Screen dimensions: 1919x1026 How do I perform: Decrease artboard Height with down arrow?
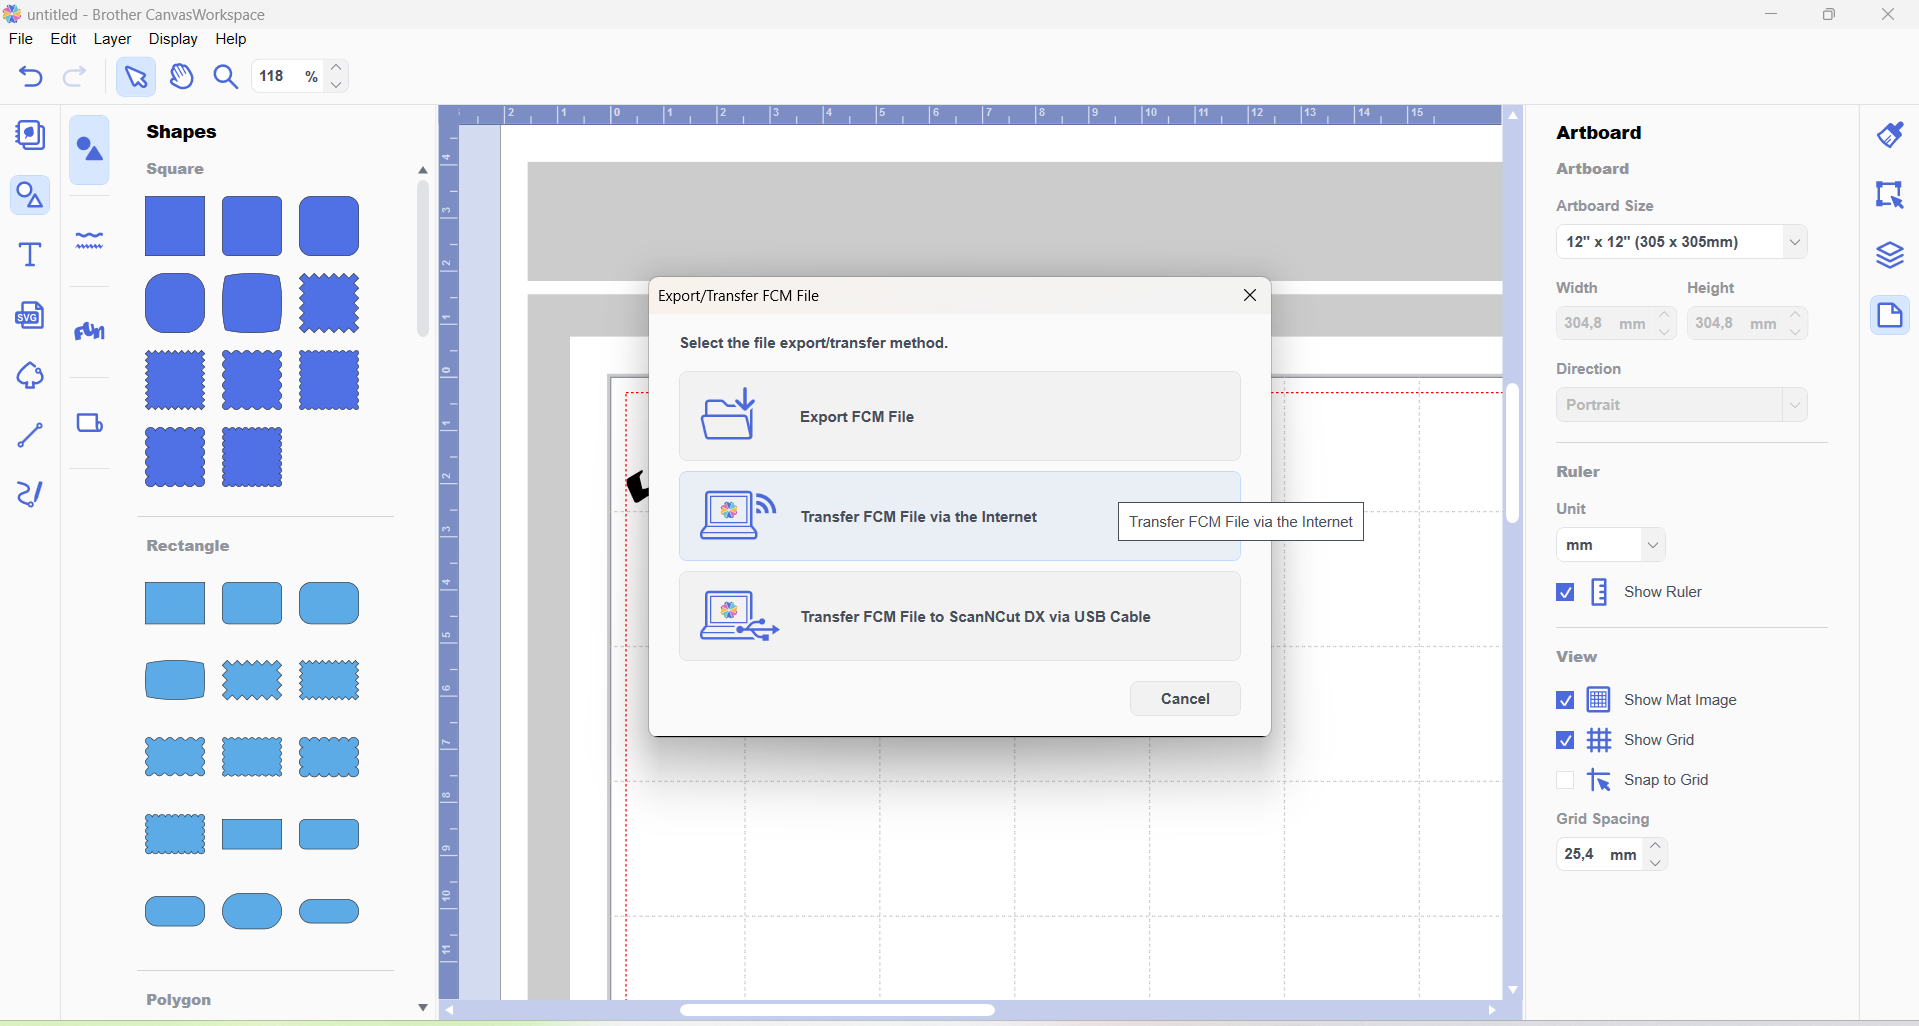pos(1797,332)
